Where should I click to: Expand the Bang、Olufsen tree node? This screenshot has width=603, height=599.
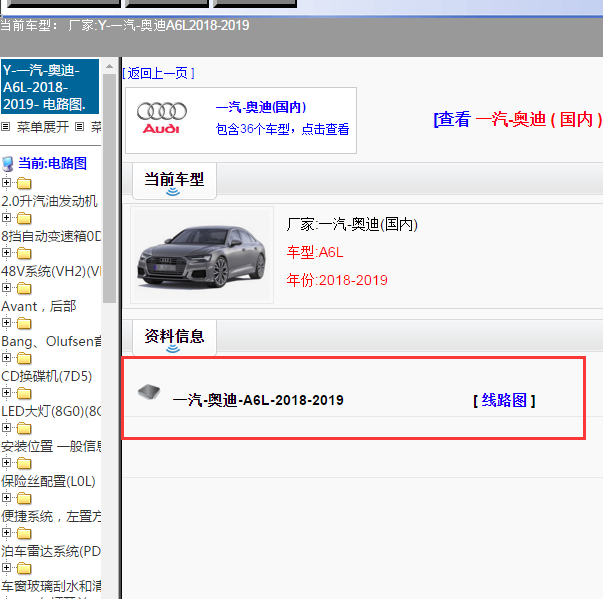click(6, 323)
